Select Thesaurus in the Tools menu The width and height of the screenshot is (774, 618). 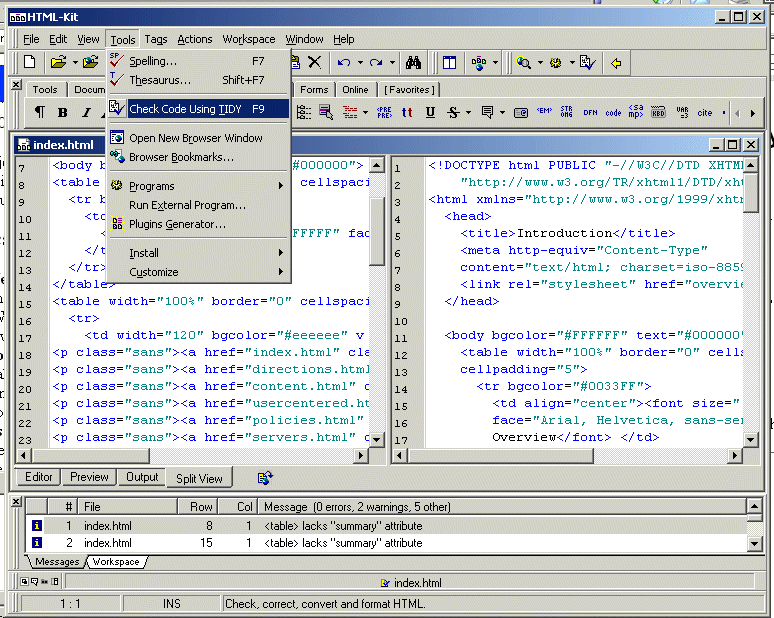pos(199,80)
